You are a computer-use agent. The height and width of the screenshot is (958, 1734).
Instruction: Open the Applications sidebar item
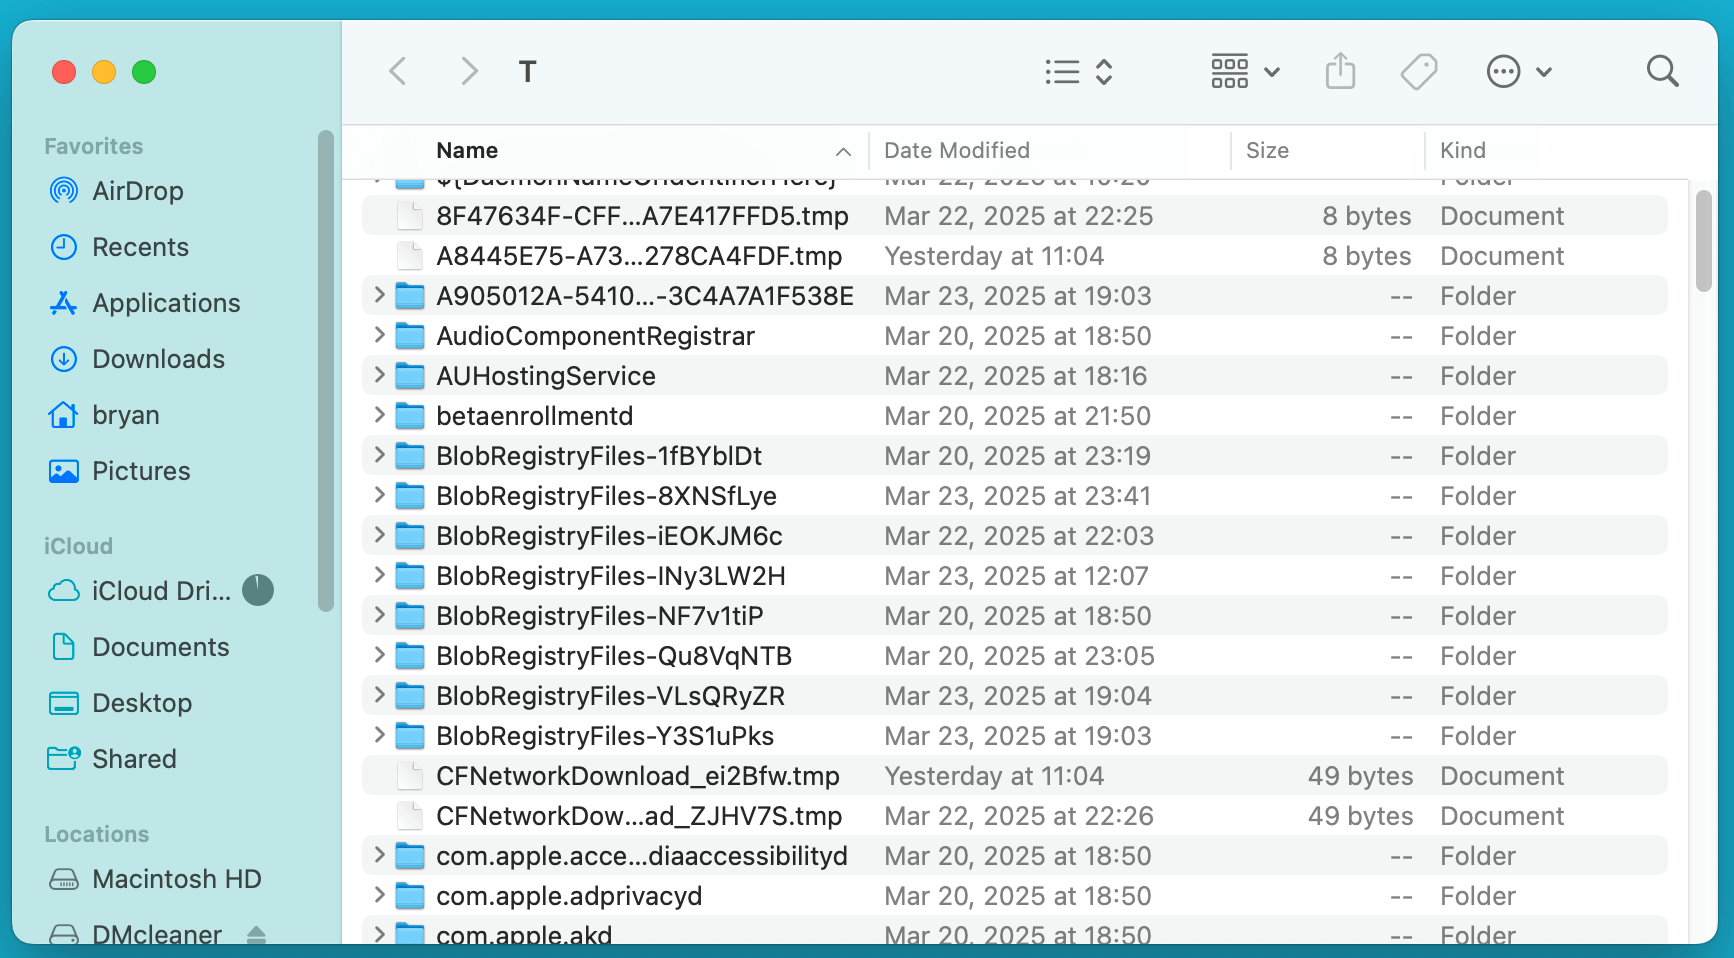point(166,303)
